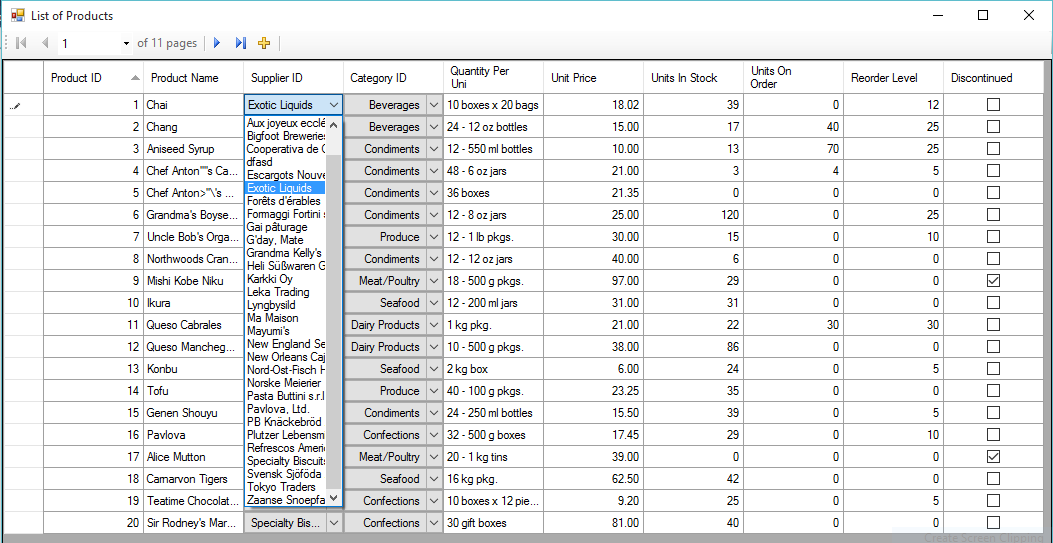Toggle Discontinued checkbox for Sir Rodney's row
The image size is (1053, 543).
click(993, 522)
